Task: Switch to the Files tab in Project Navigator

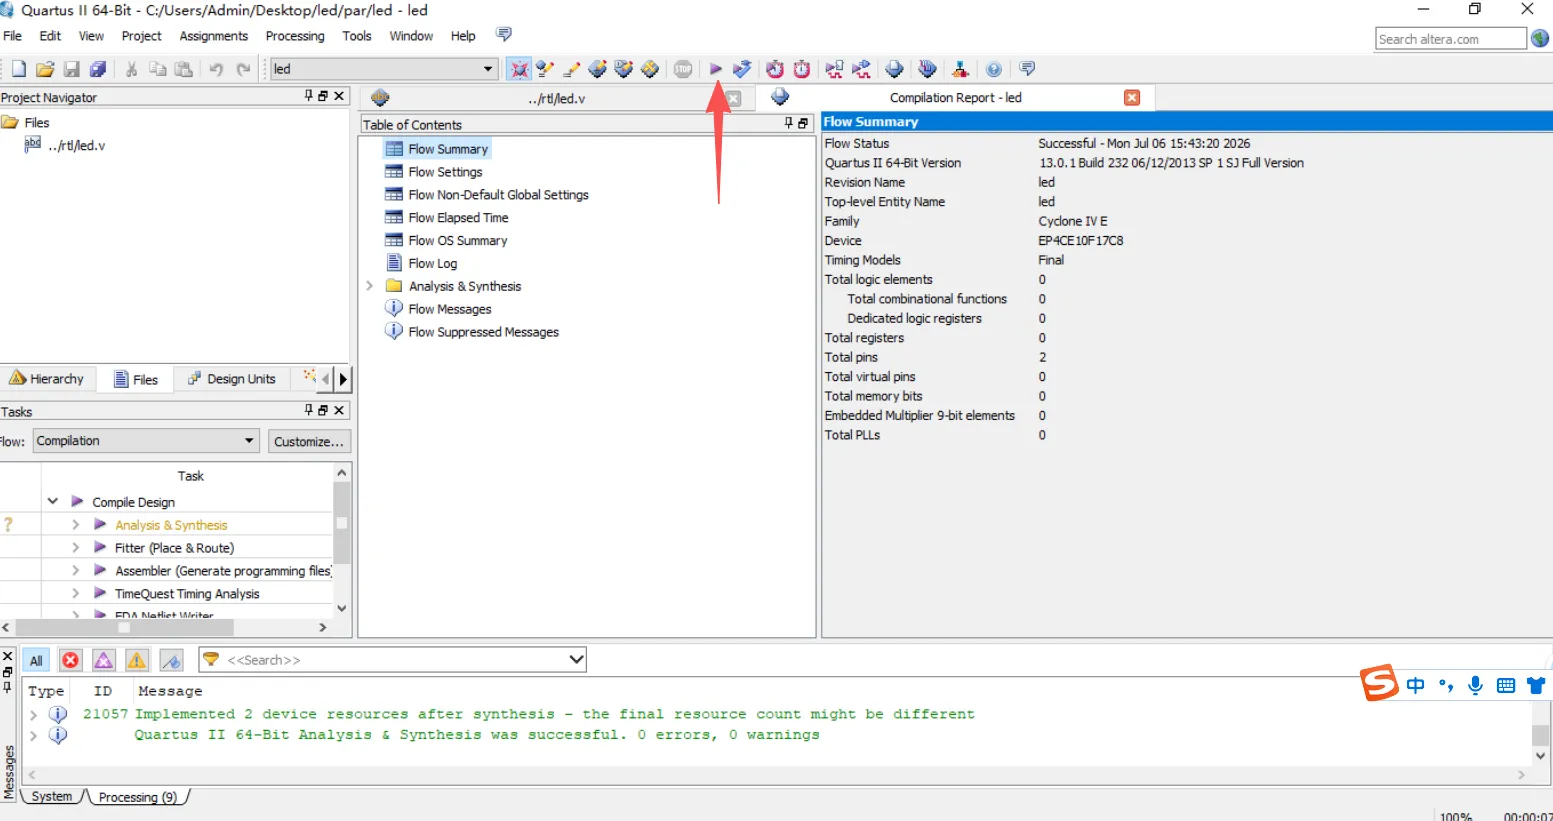Action: (136, 379)
